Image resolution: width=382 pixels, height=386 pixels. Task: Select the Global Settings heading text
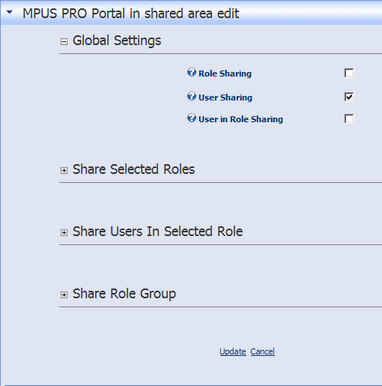coord(117,41)
